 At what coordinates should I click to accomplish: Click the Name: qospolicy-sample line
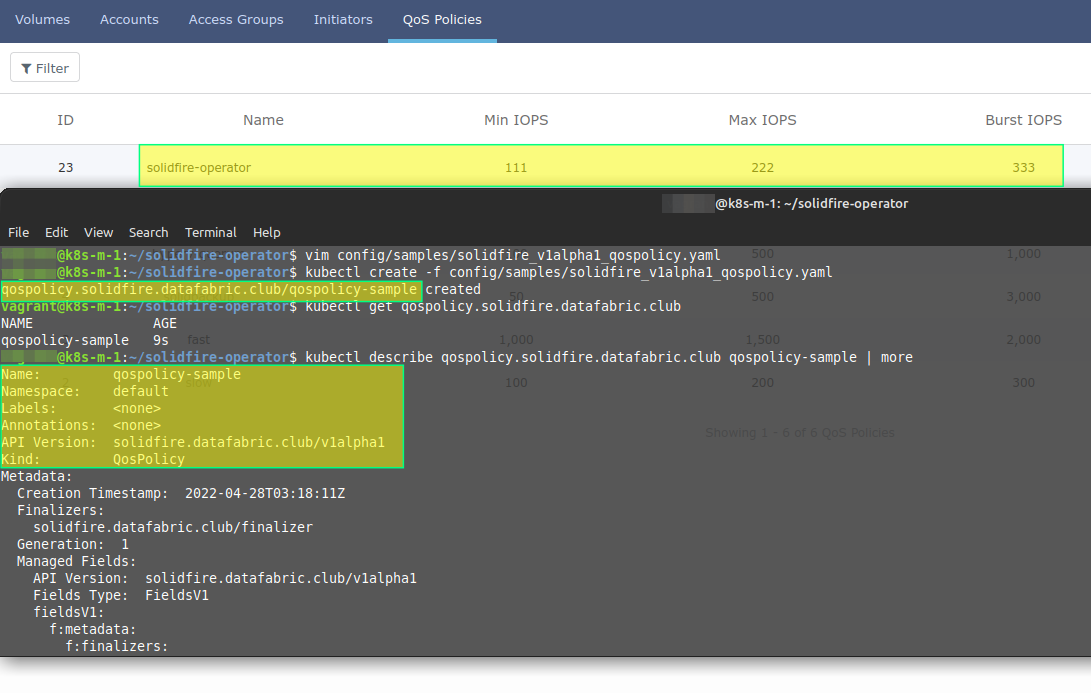[121, 374]
